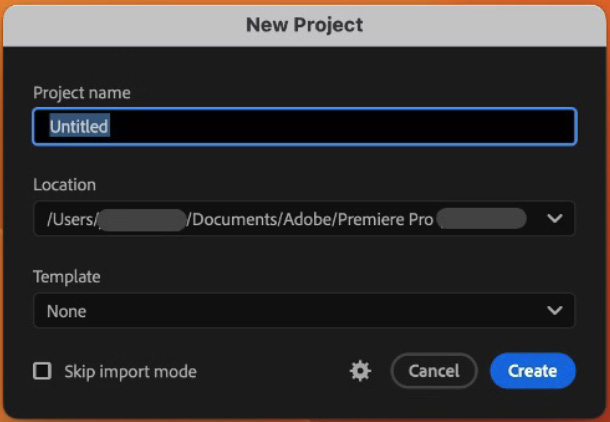
Task: Click the 'Location' label
Action: pos(65,185)
